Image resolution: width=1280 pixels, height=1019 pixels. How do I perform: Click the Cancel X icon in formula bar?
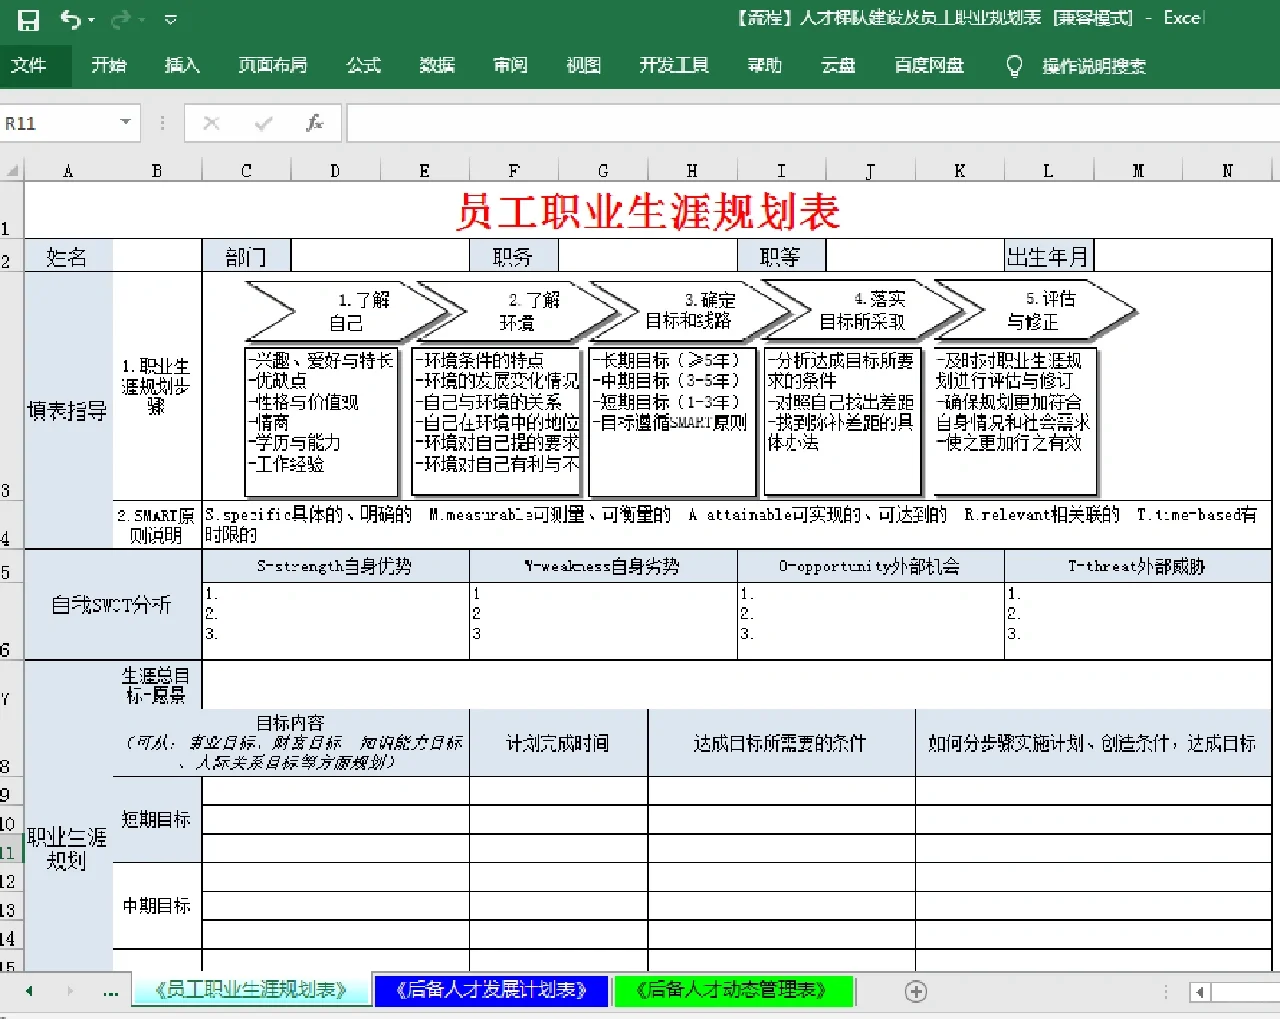[x=211, y=123]
